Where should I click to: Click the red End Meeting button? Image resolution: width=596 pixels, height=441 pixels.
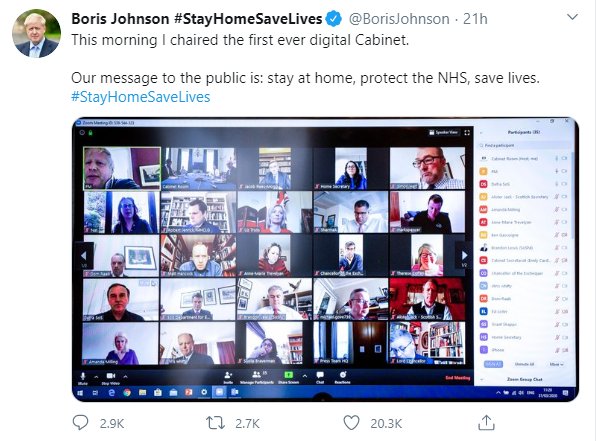coord(458,378)
